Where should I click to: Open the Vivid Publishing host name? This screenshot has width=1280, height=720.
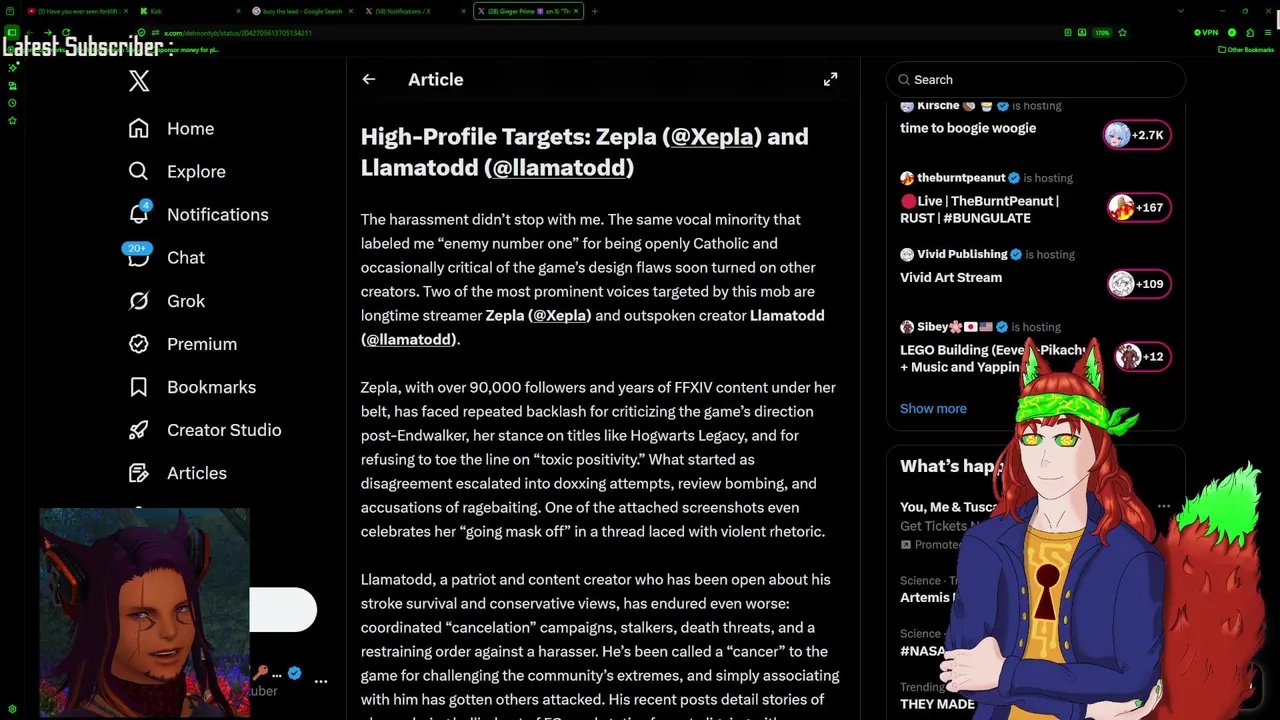(x=961, y=254)
